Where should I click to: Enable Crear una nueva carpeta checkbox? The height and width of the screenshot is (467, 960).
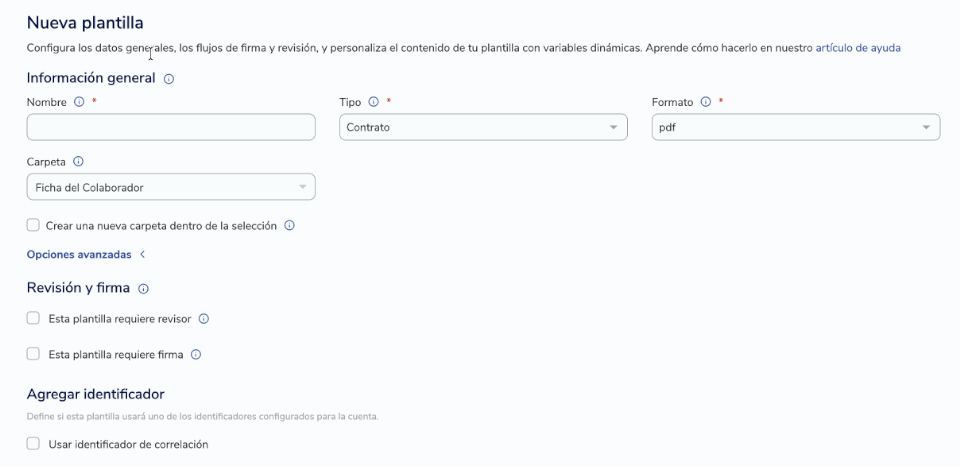[x=33, y=225]
